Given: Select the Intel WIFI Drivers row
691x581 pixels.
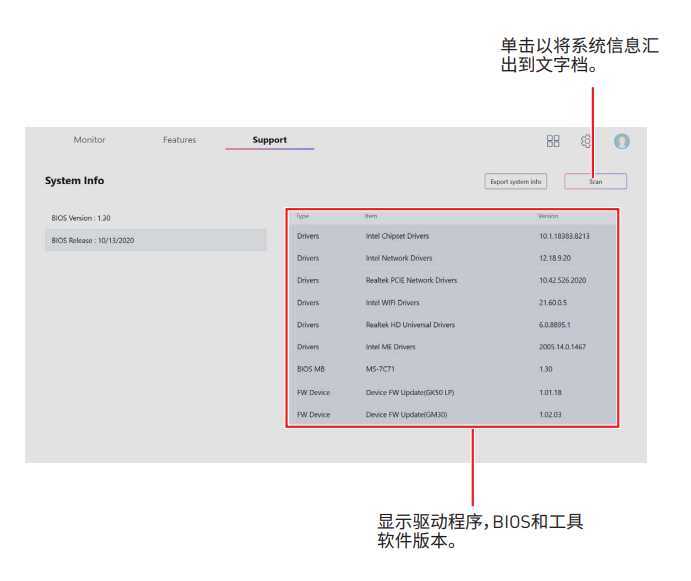Looking at the screenshot, I should [452, 302].
